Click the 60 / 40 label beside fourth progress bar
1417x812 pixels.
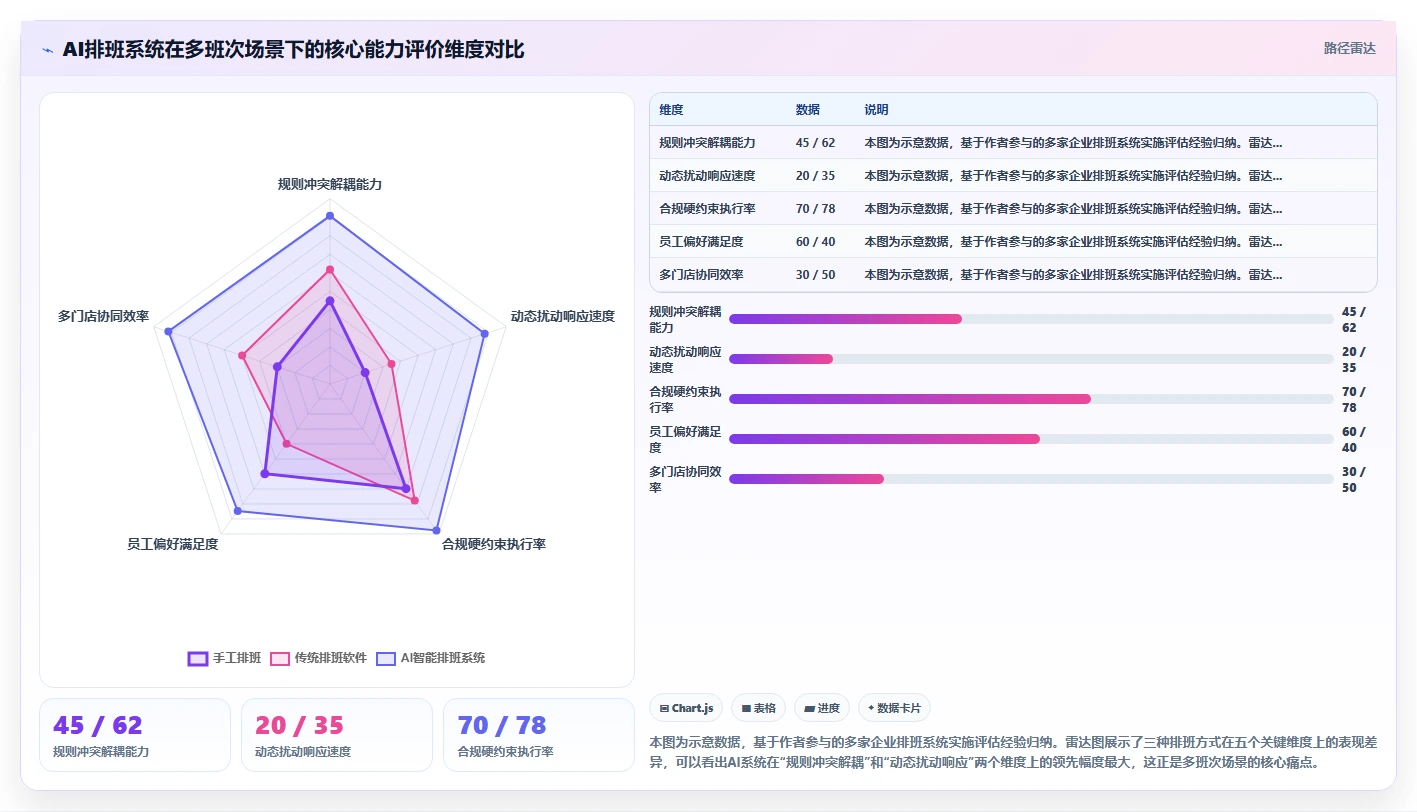(1354, 439)
